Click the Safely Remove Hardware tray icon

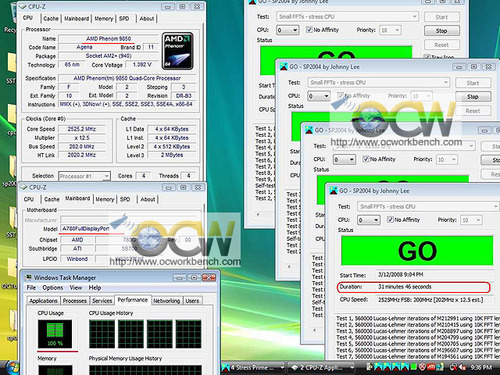click(x=369, y=367)
